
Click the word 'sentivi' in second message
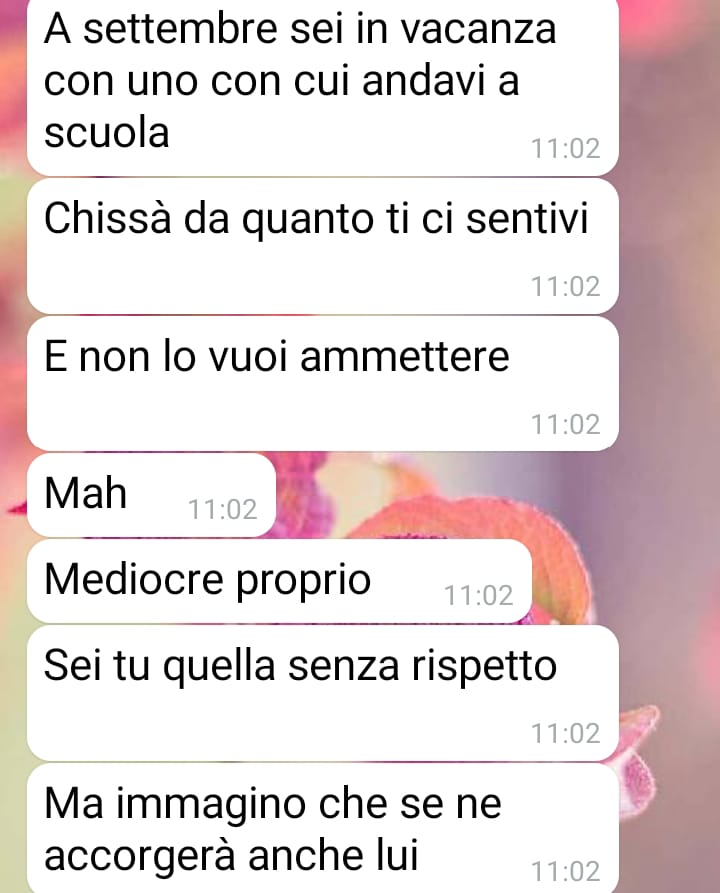click(x=527, y=219)
